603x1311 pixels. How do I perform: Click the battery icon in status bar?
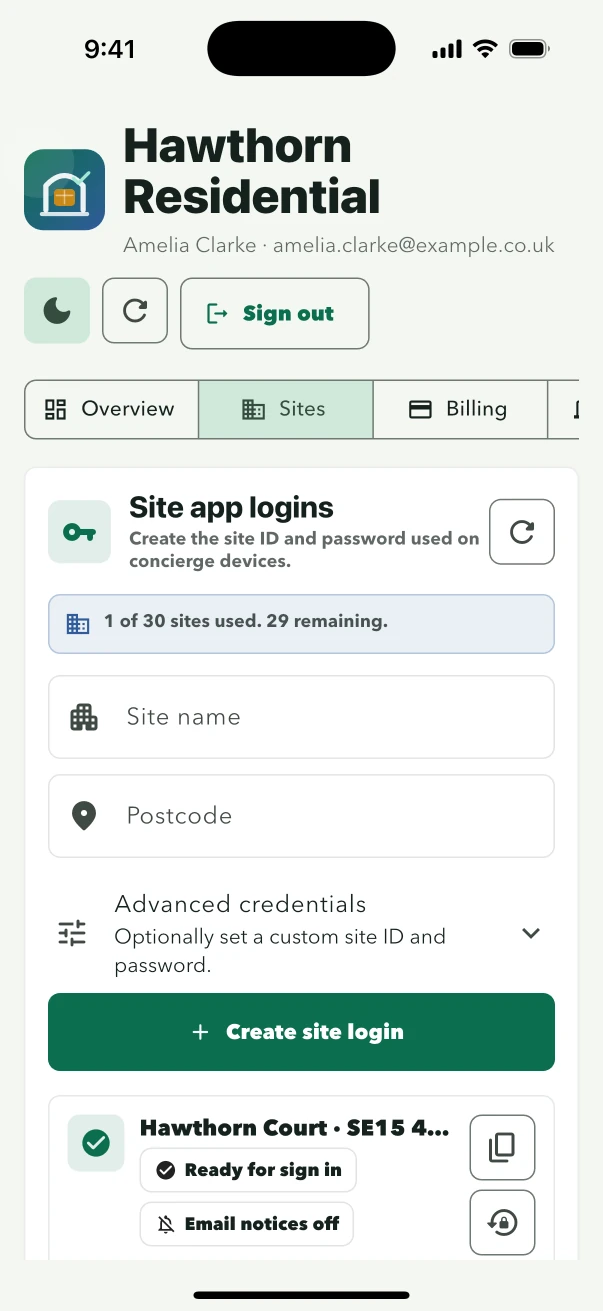(x=529, y=49)
